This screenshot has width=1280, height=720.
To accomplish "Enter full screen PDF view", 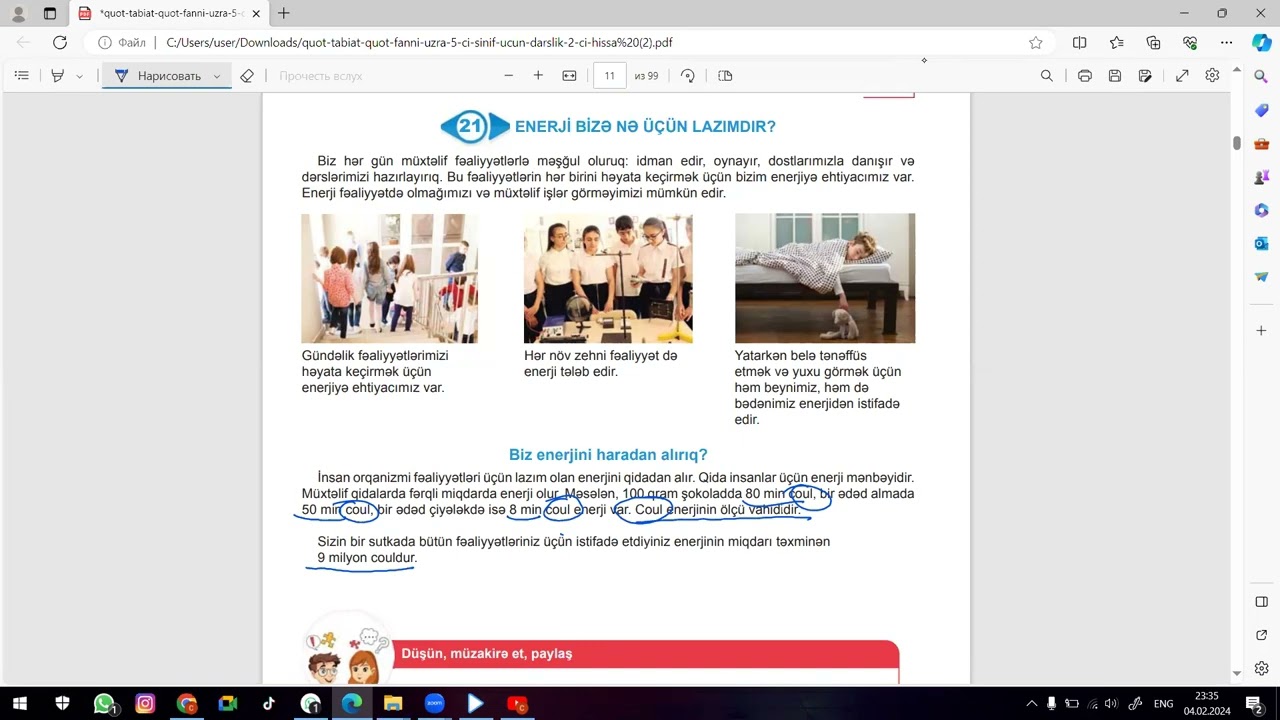I will tap(1182, 76).
